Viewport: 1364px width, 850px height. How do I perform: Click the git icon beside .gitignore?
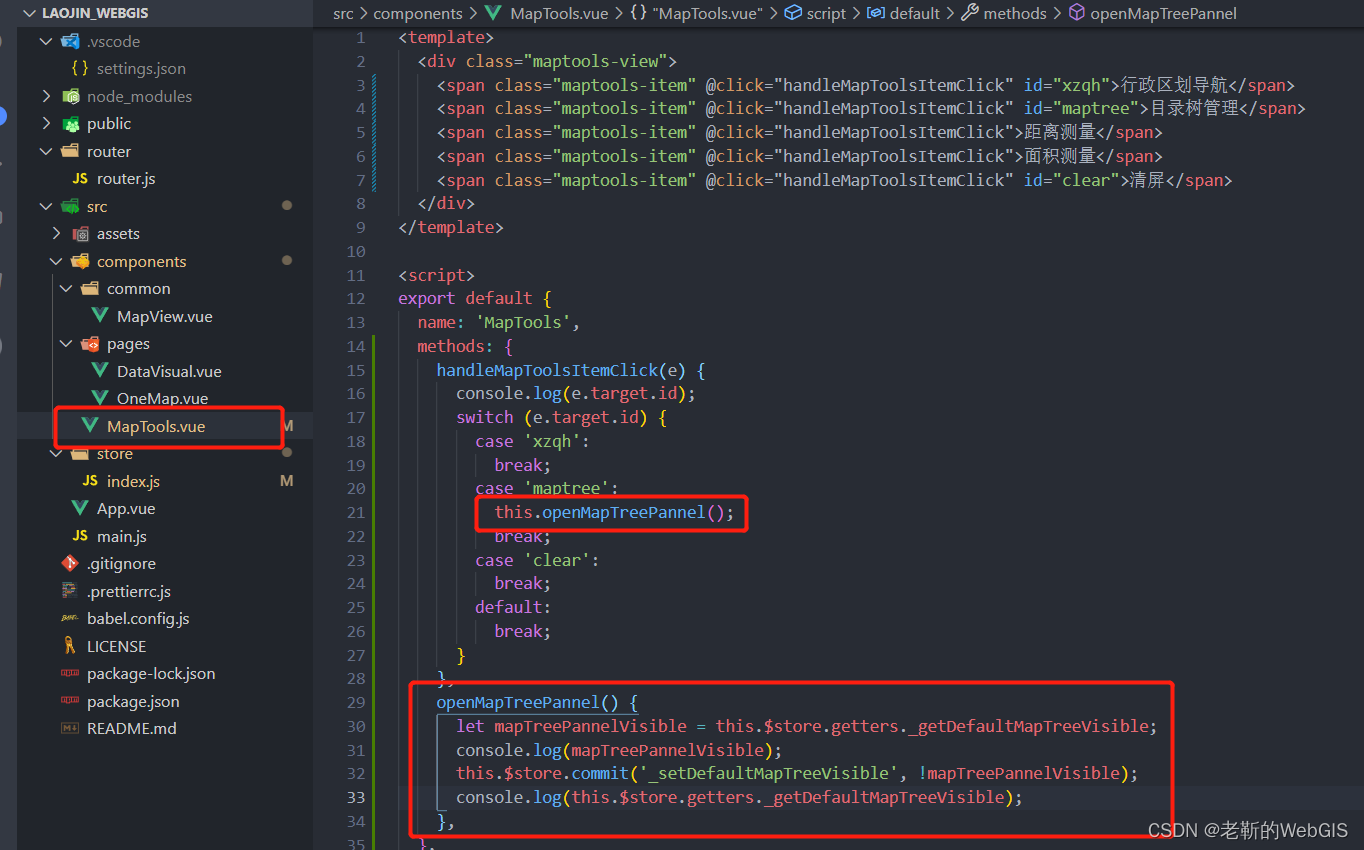click(x=70, y=564)
